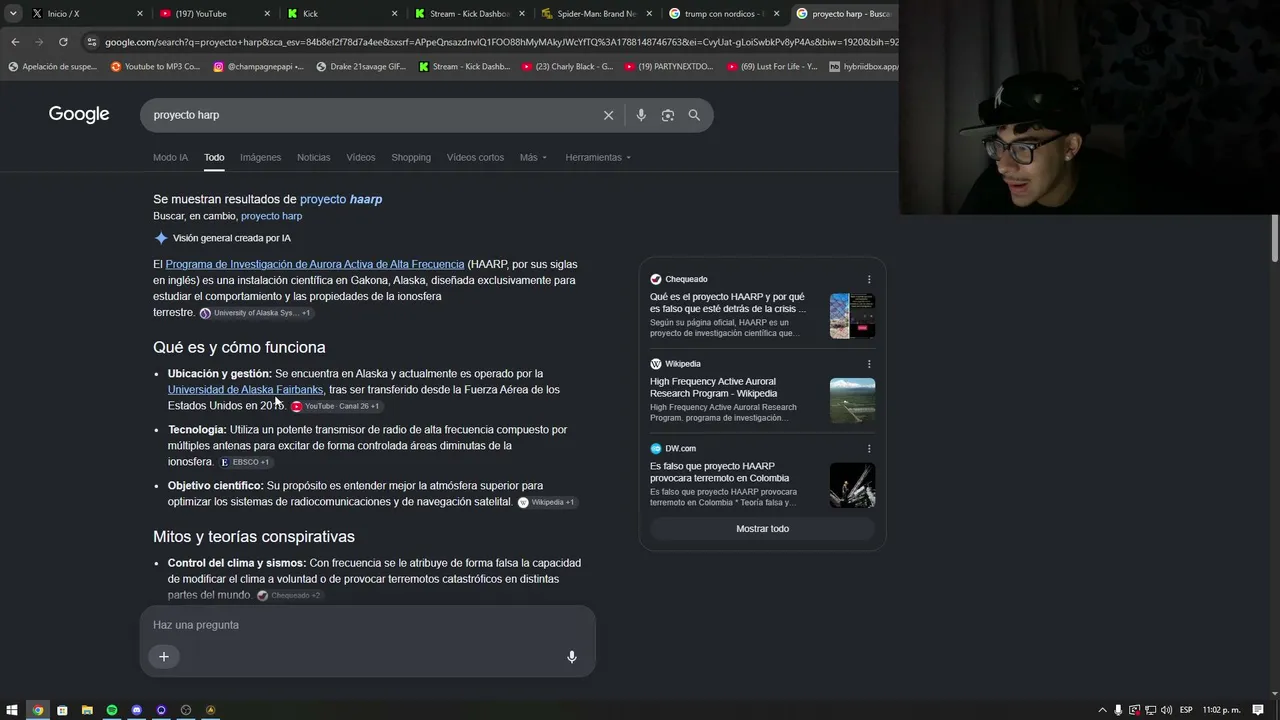Go to the Google logo homepage

[79, 114]
